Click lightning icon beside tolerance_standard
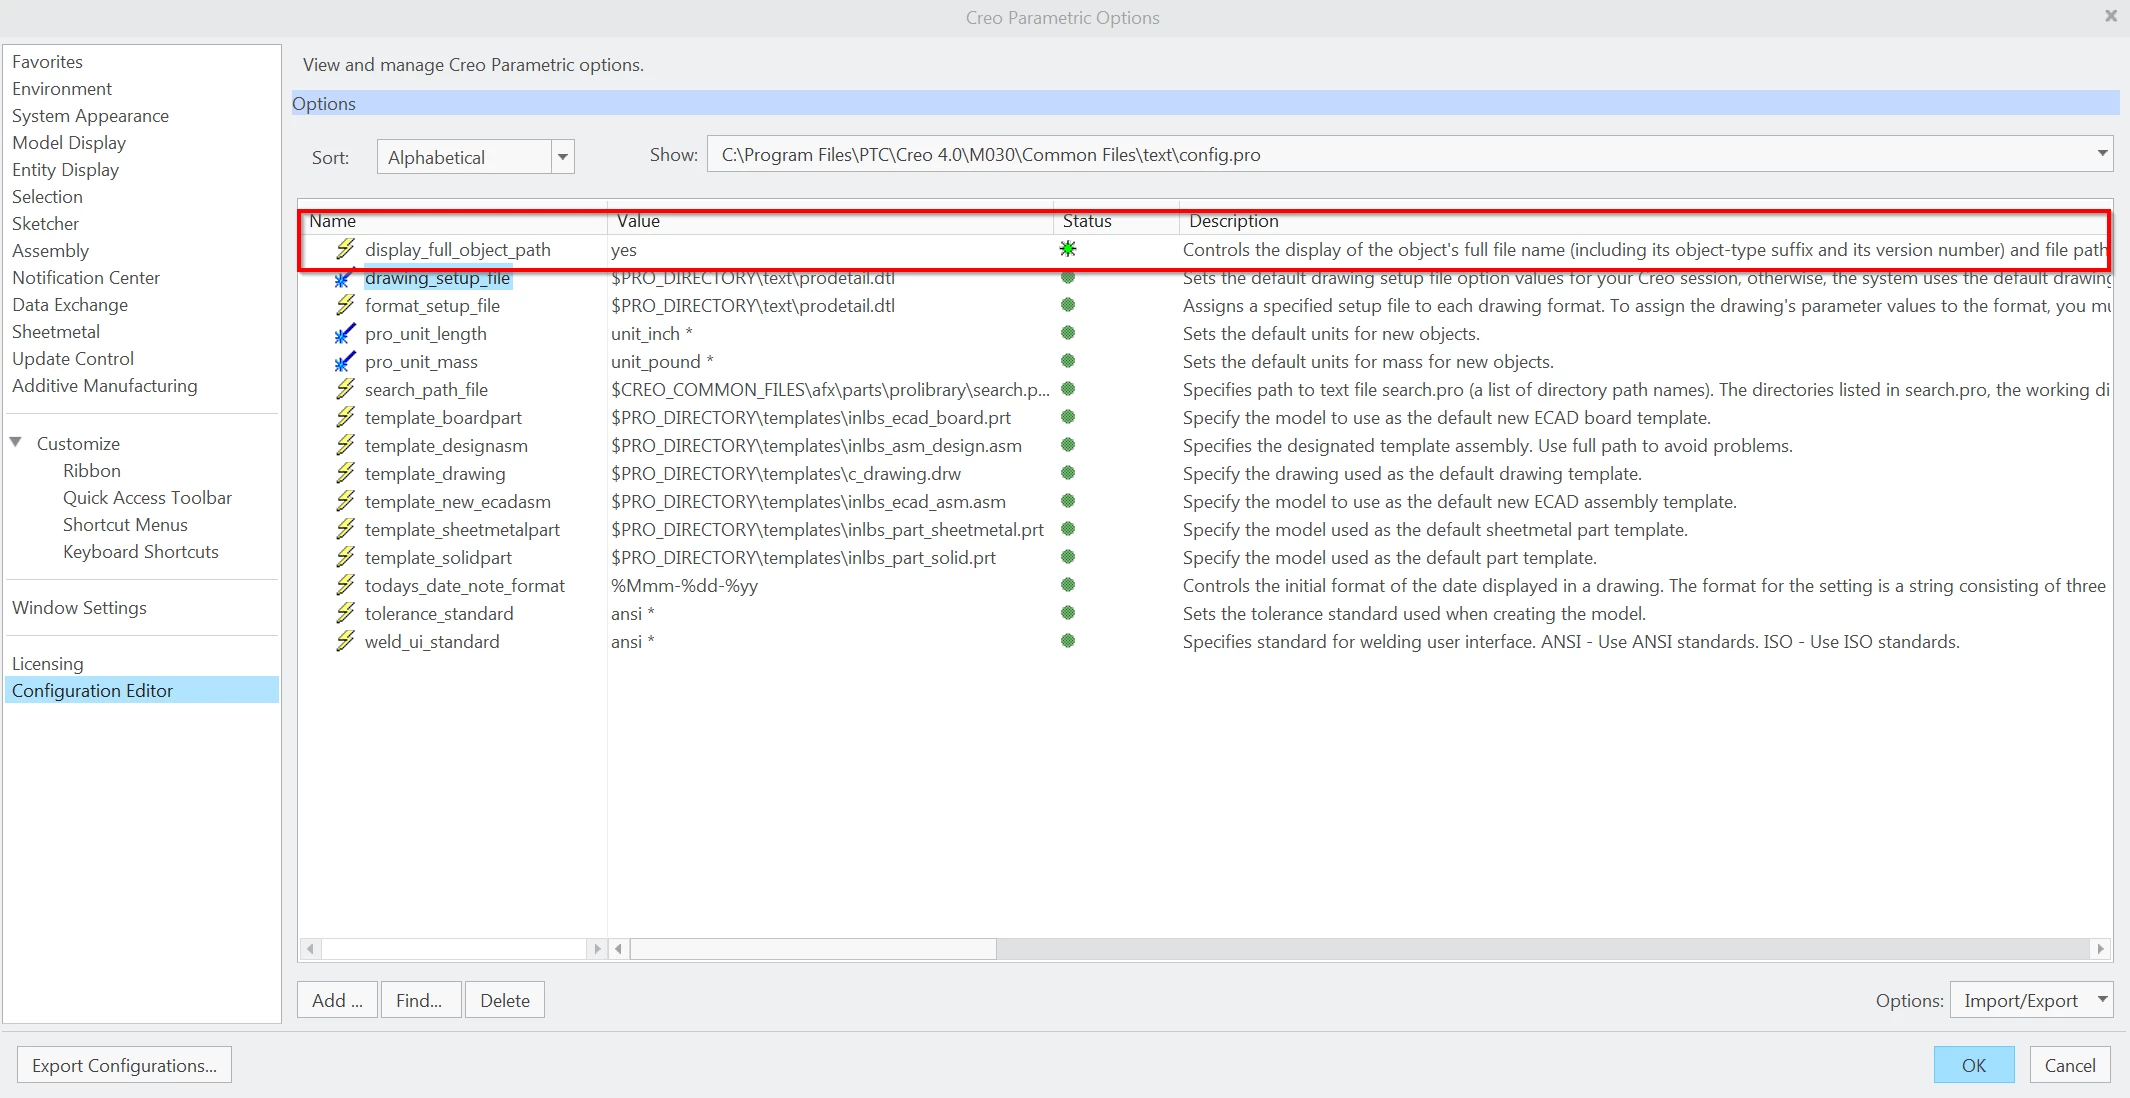The height and width of the screenshot is (1098, 2130). [345, 613]
